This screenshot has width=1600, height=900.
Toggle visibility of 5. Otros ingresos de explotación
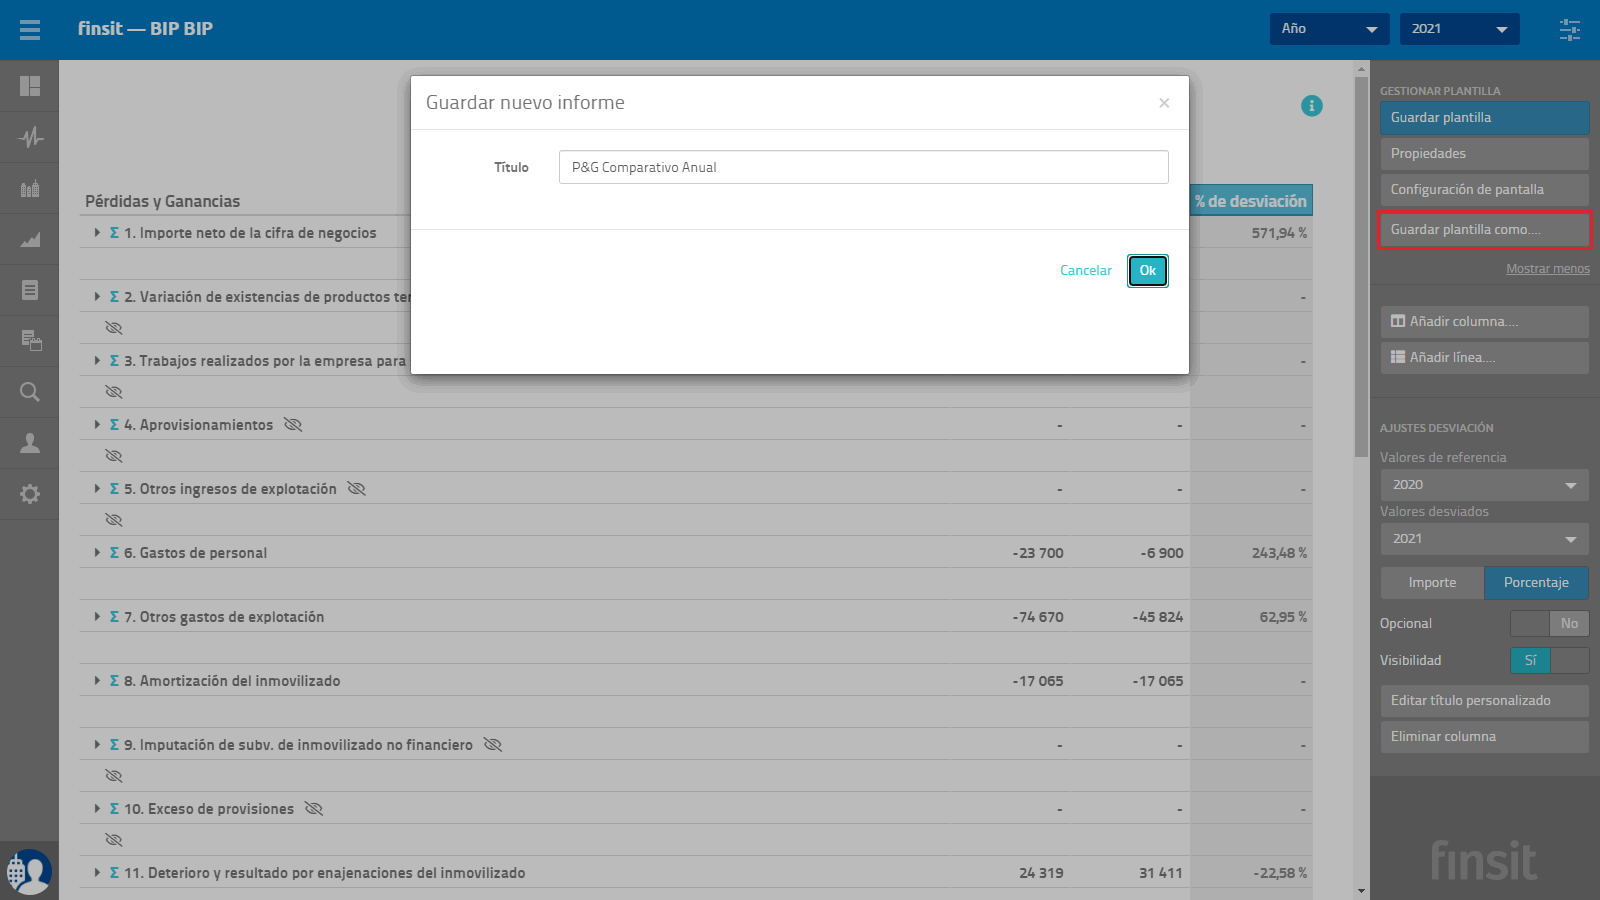(x=357, y=489)
